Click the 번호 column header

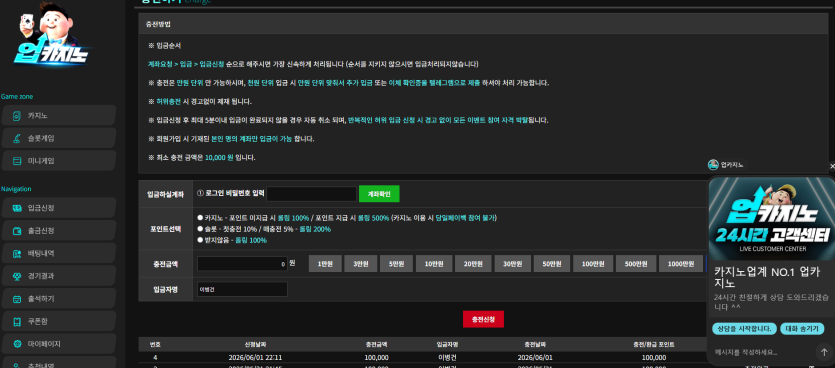coord(155,344)
